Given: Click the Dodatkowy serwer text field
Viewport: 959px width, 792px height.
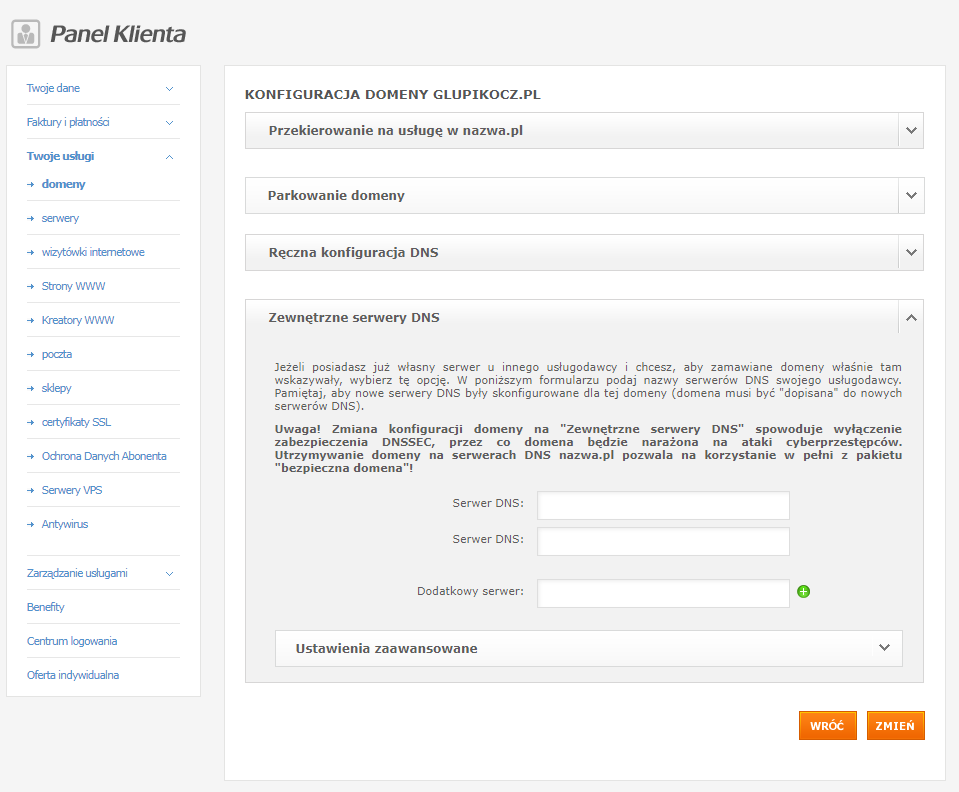Looking at the screenshot, I should [663, 593].
